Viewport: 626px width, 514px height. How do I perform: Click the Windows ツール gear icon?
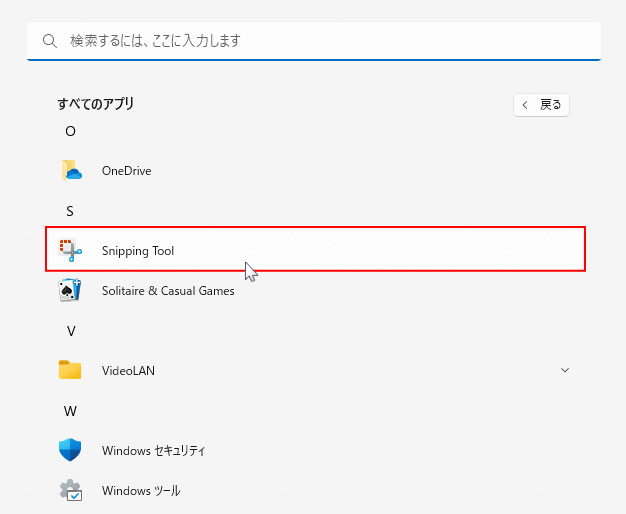tap(70, 491)
